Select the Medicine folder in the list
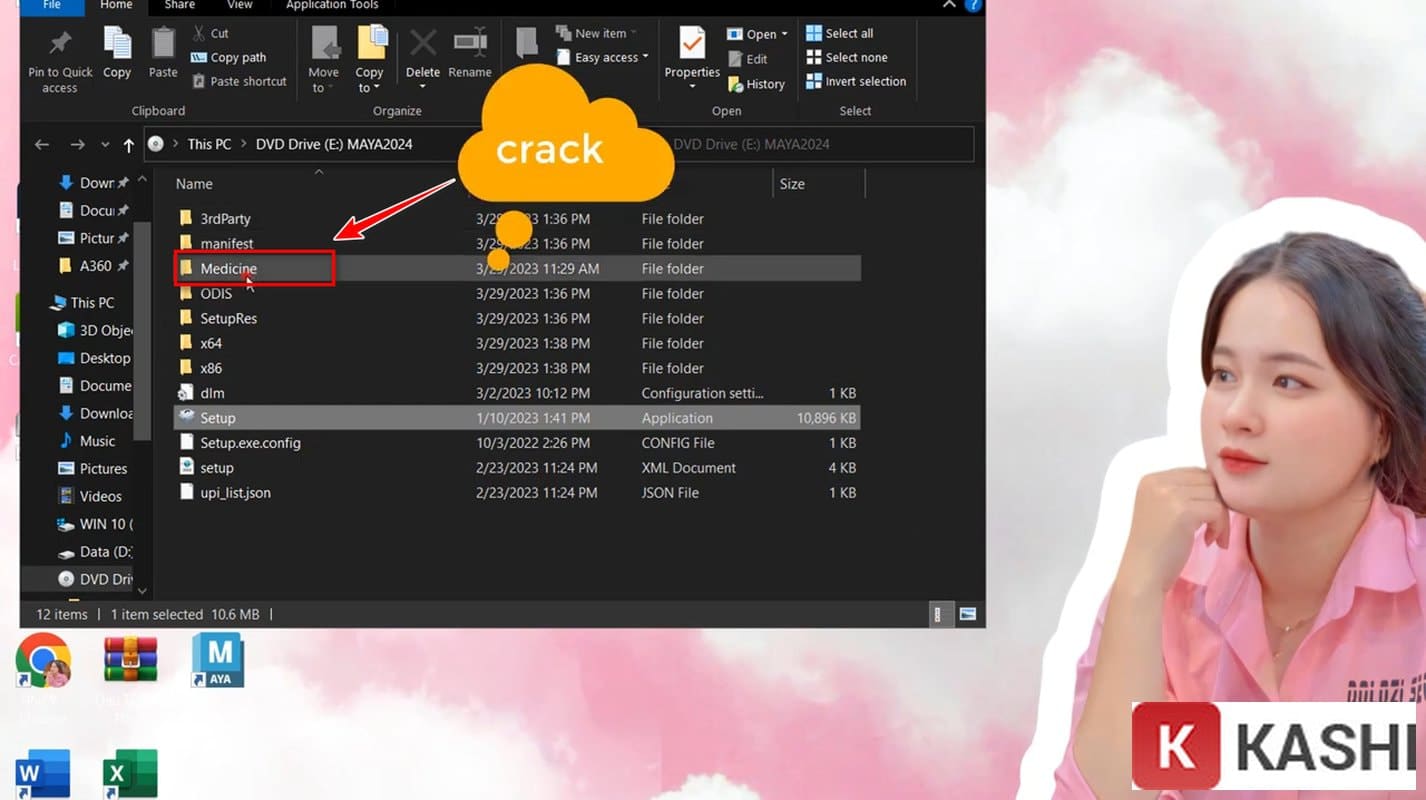Viewport: 1426px width, 800px height. [228, 269]
